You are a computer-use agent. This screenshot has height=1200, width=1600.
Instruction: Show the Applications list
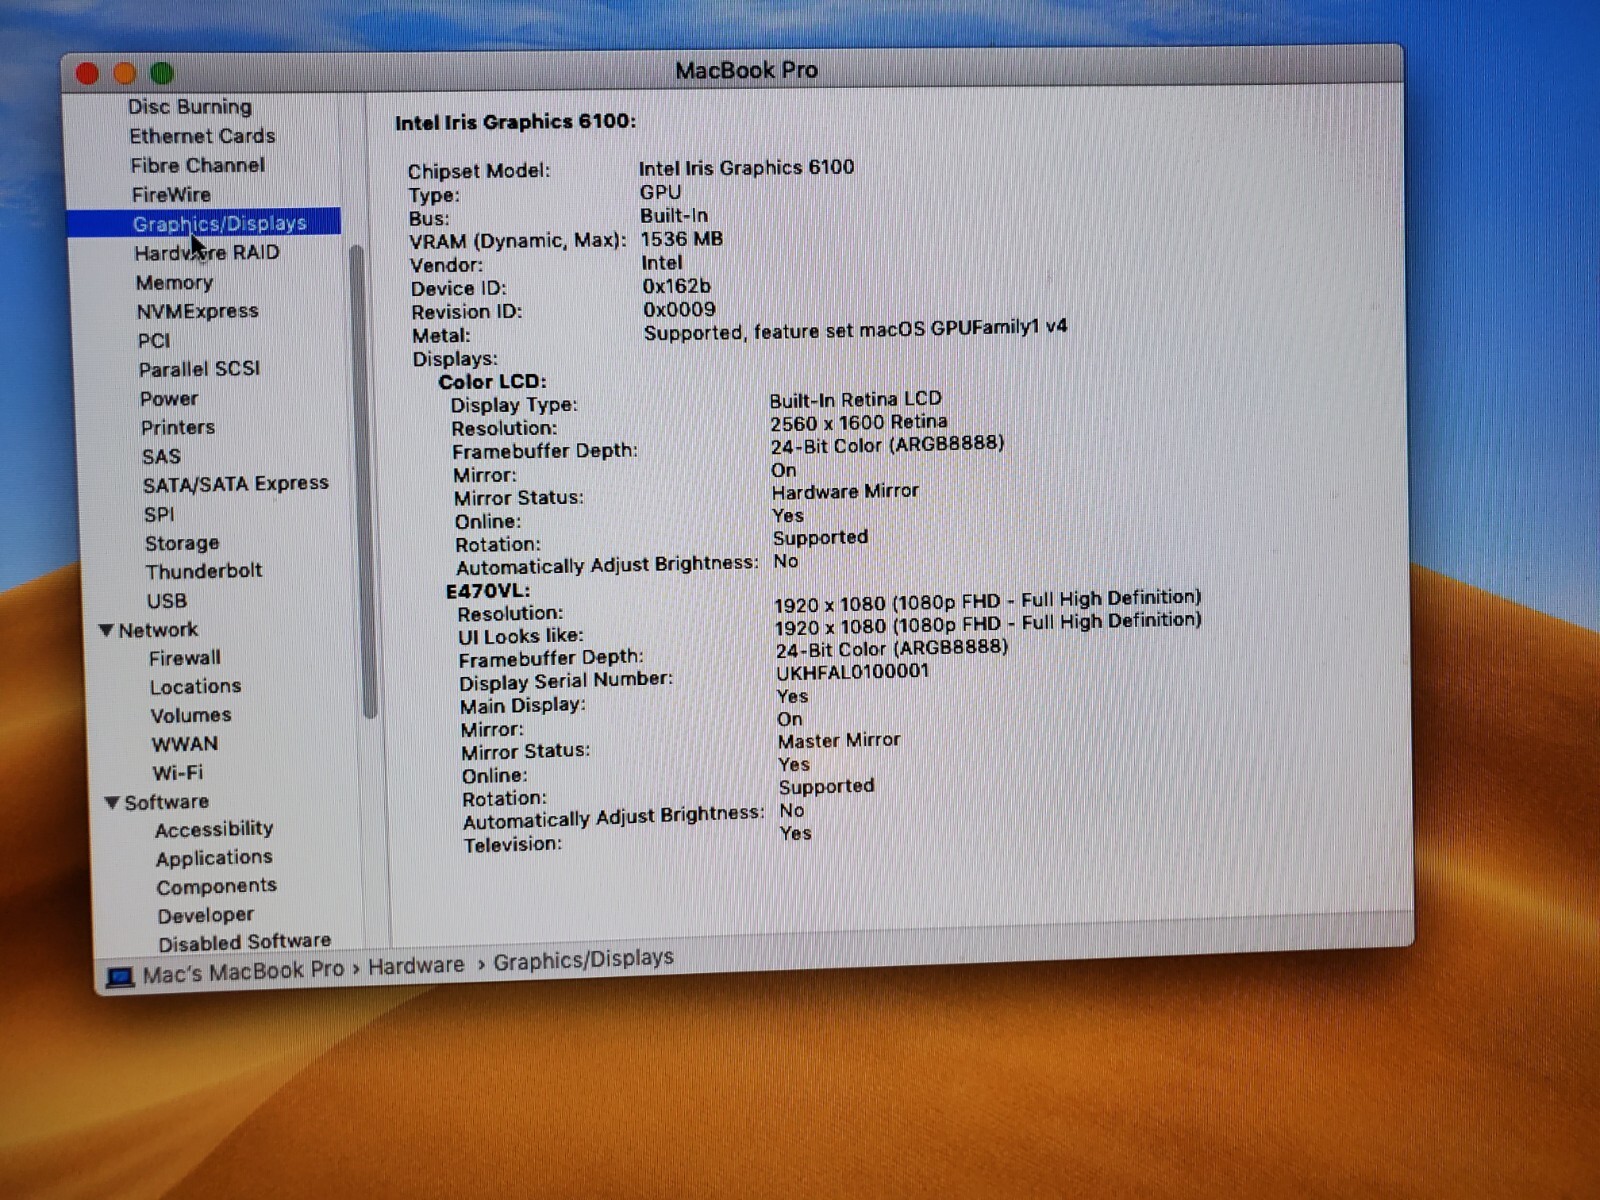[214, 858]
